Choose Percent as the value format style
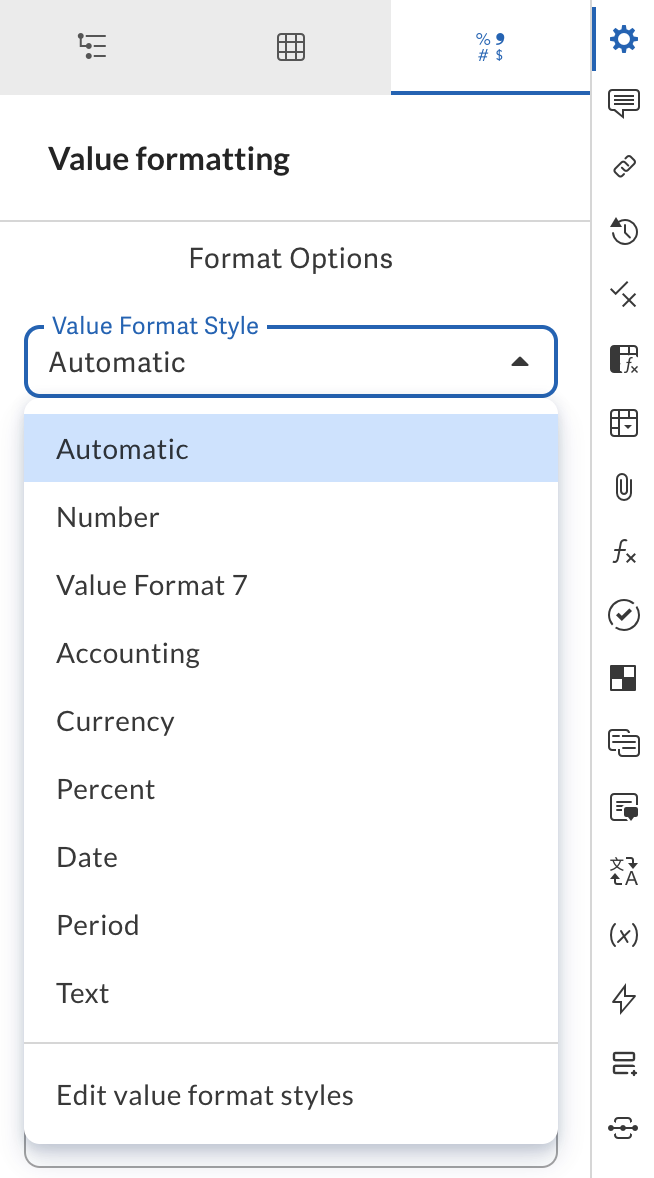The width and height of the screenshot is (654, 1178). pos(105,789)
